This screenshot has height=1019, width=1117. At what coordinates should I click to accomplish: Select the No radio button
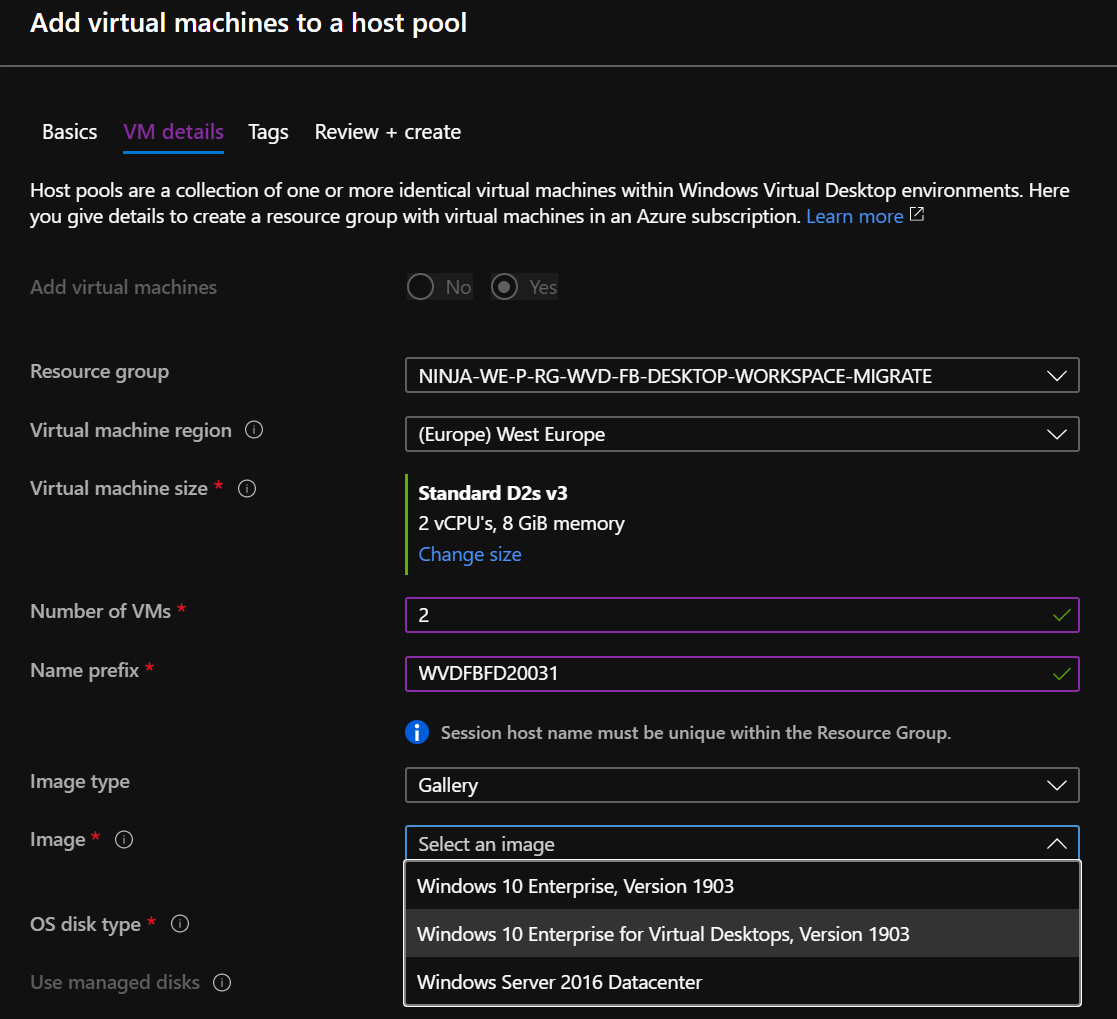(x=420, y=286)
